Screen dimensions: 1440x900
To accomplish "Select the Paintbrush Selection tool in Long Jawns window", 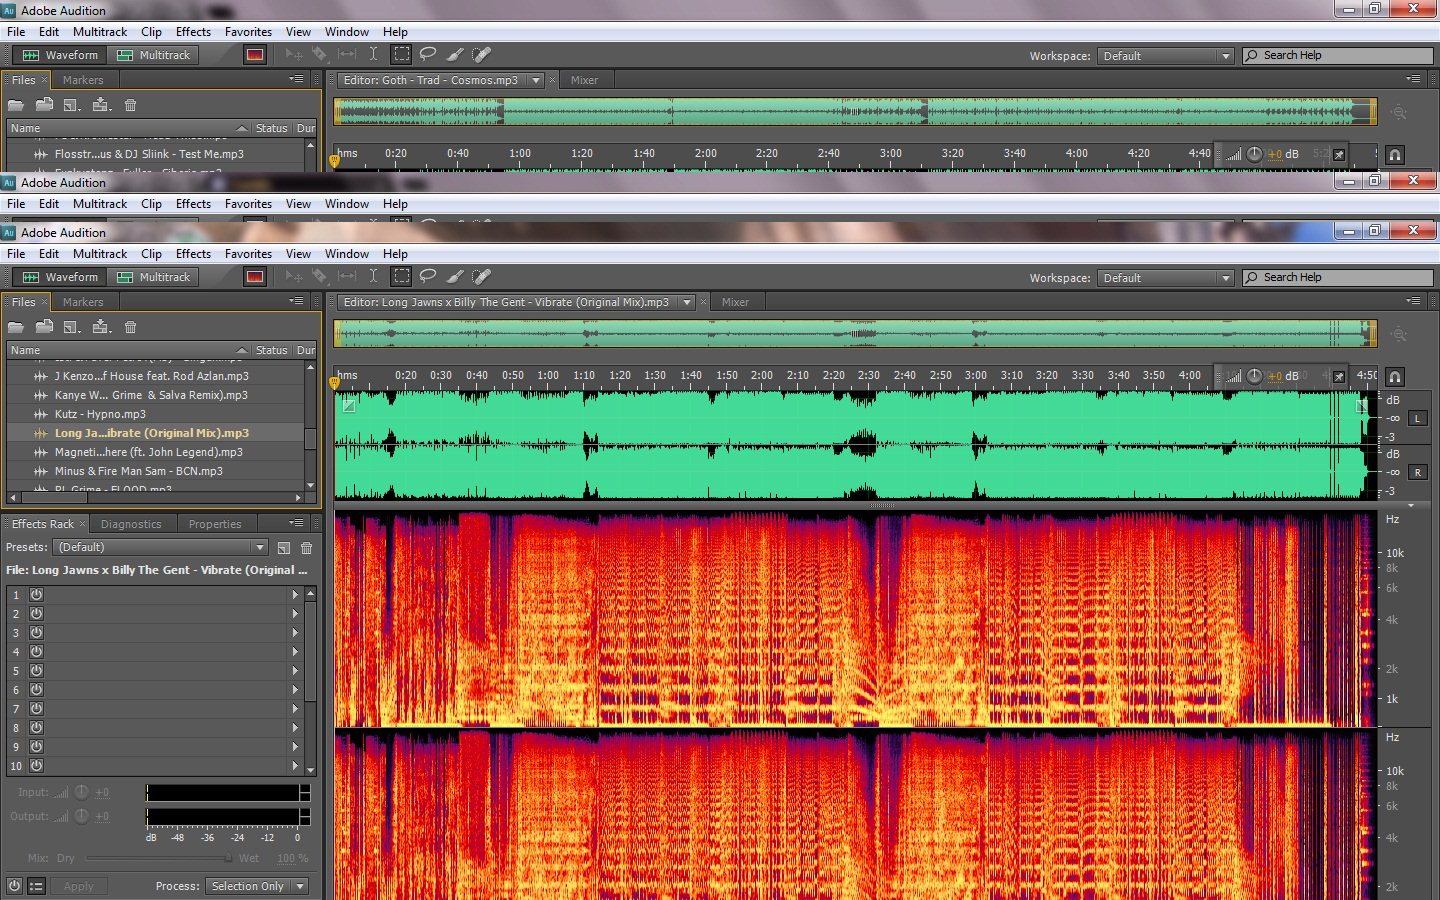I will click(455, 277).
